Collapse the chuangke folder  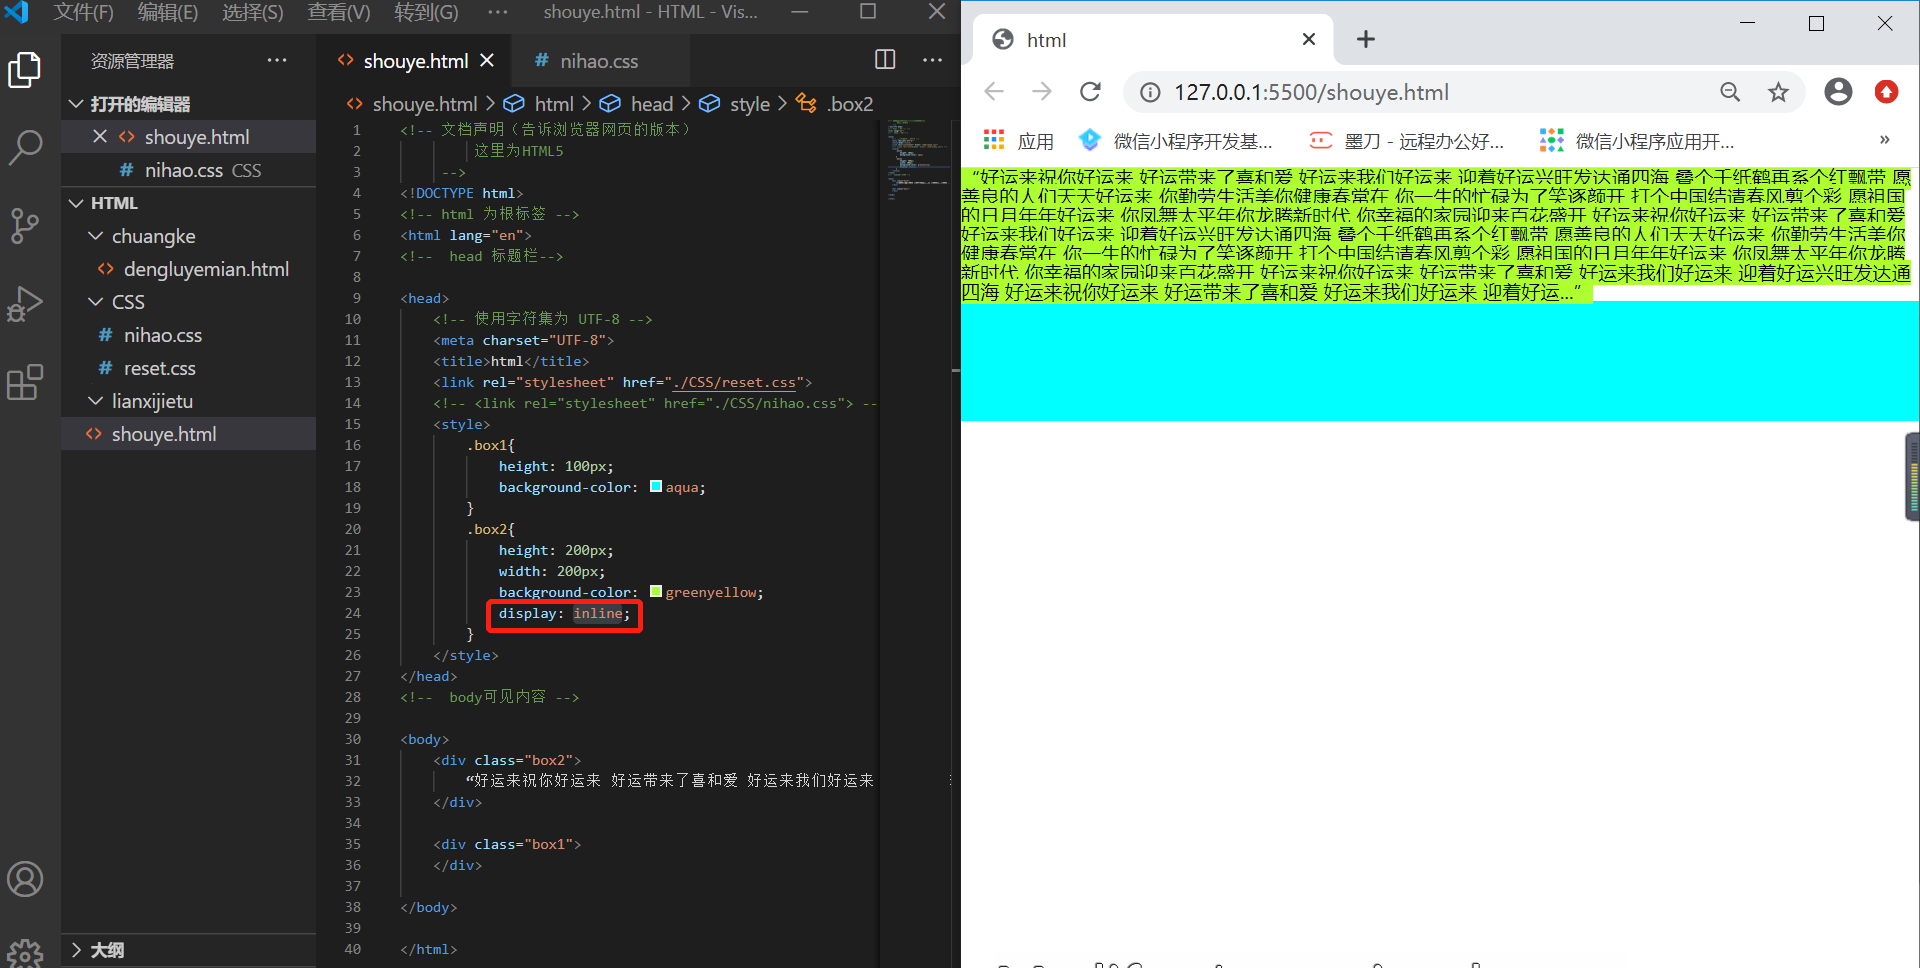coord(188,236)
